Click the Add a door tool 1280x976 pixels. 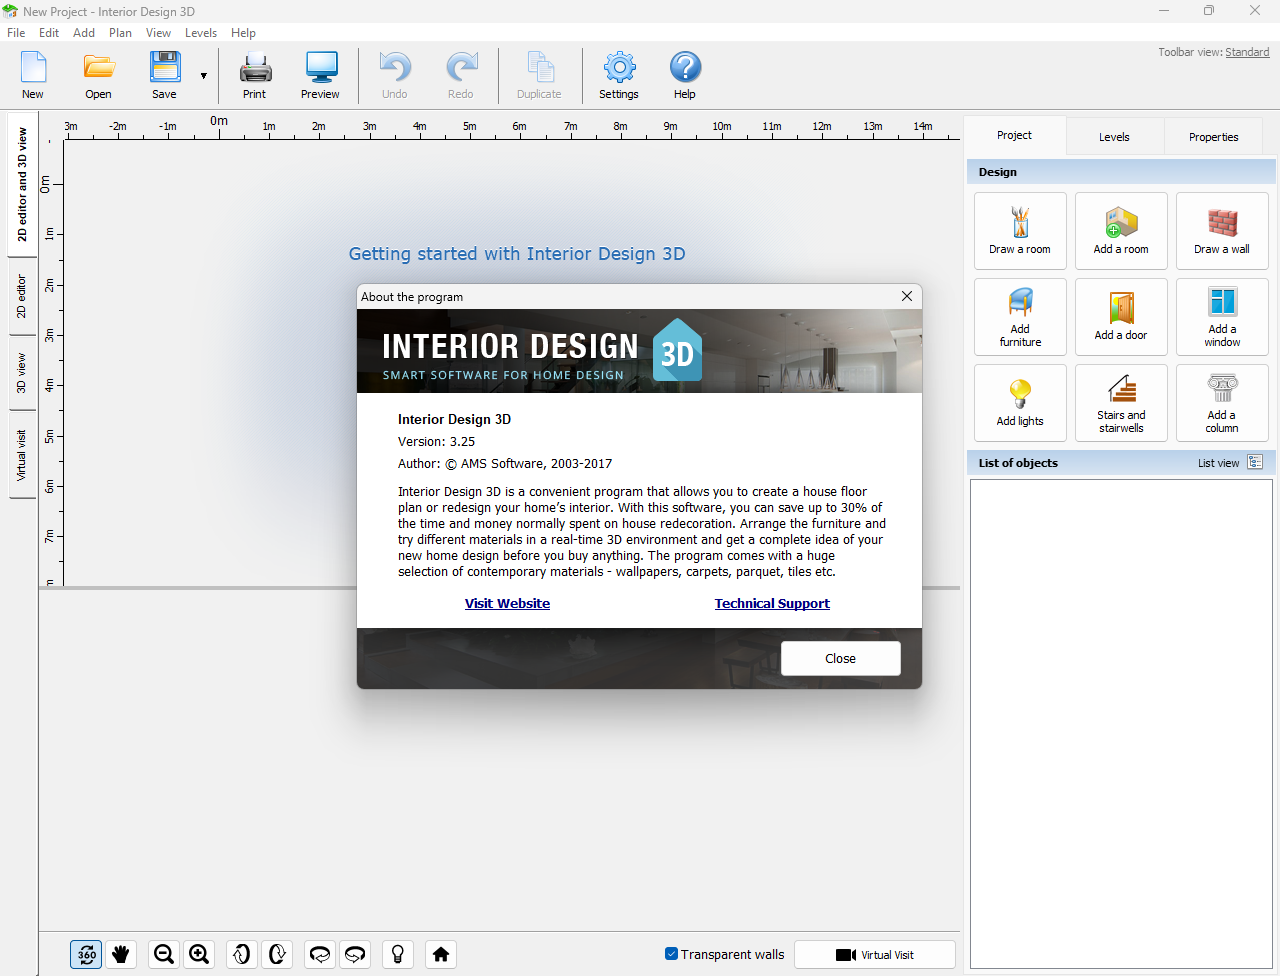(x=1121, y=317)
